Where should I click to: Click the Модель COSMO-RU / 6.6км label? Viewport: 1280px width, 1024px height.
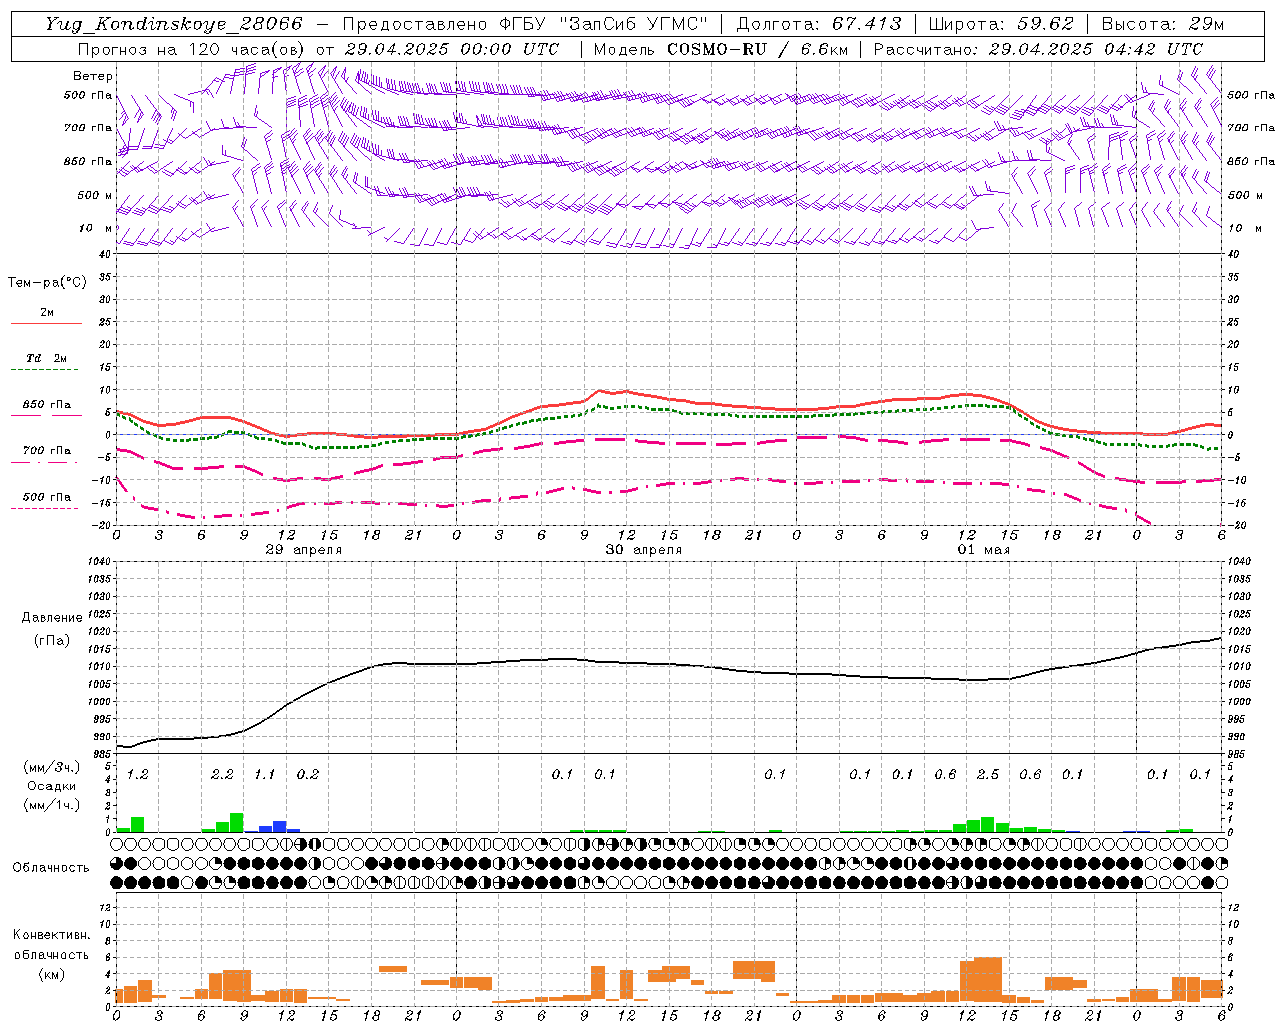(720, 49)
